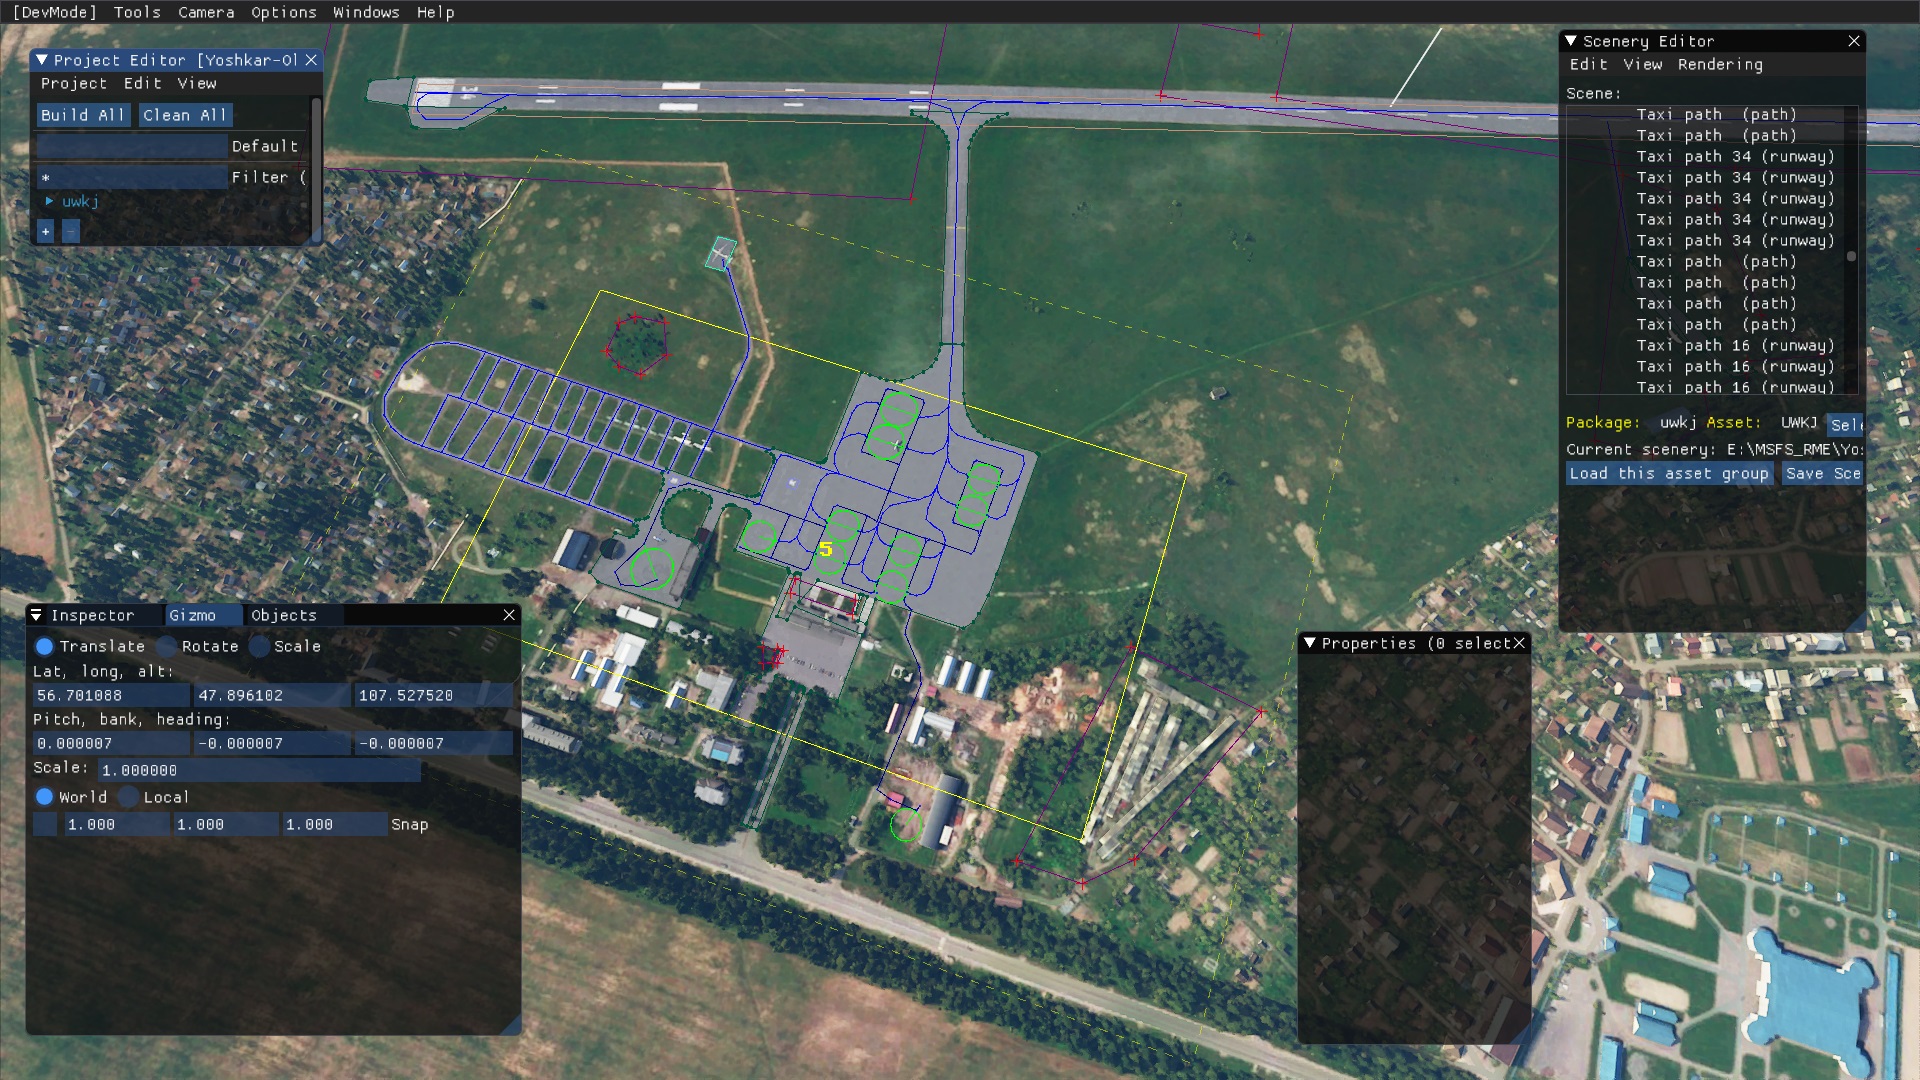1920x1080 pixels.
Task: Open the Rendering menu in Scenery Editor
Action: tap(1720, 64)
